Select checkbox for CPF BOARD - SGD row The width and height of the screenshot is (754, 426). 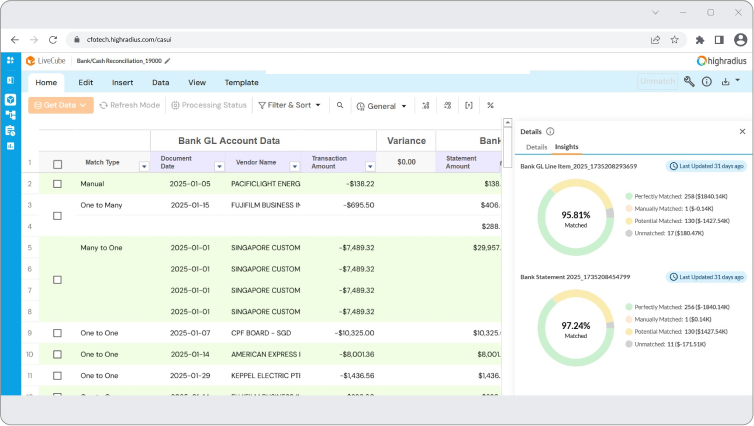point(57,332)
